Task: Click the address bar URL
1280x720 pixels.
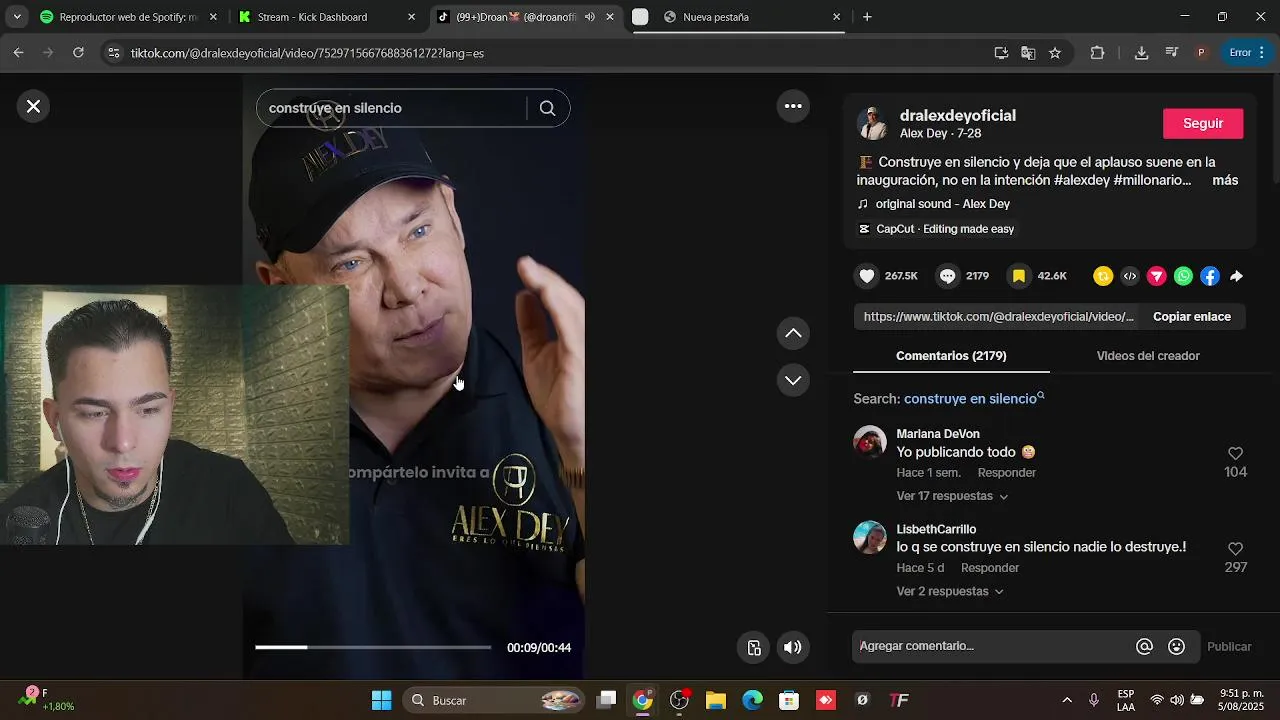Action: [307, 53]
